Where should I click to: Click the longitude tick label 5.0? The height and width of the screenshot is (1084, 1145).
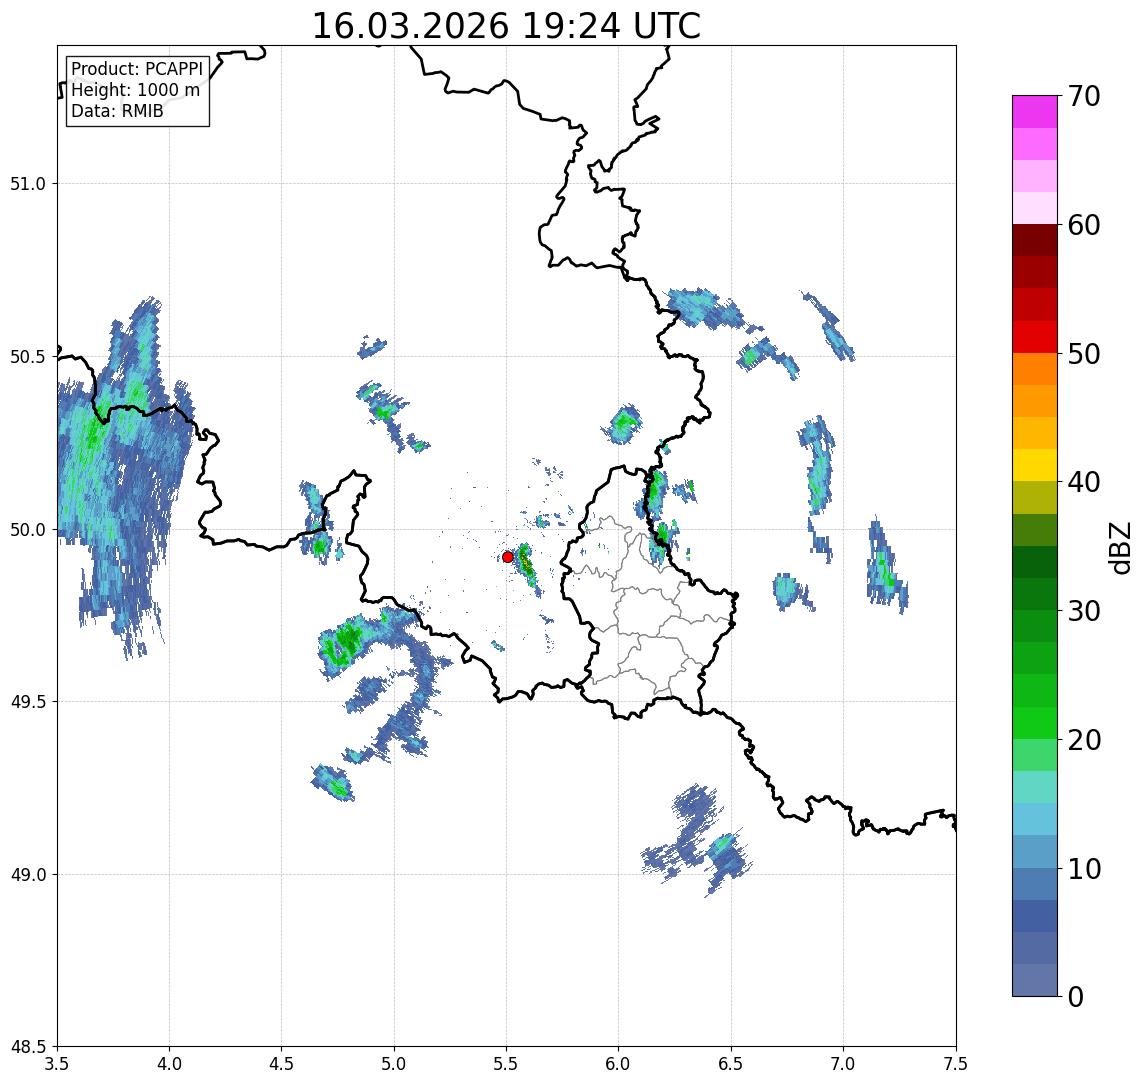[x=394, y=1063]
